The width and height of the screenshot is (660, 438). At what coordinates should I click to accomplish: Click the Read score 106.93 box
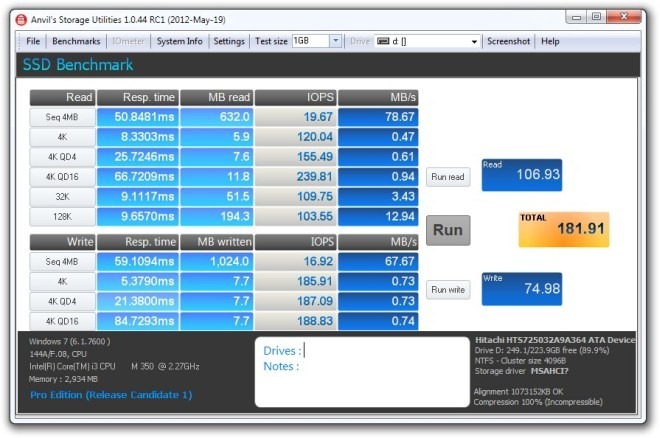[x=522, y=175]
